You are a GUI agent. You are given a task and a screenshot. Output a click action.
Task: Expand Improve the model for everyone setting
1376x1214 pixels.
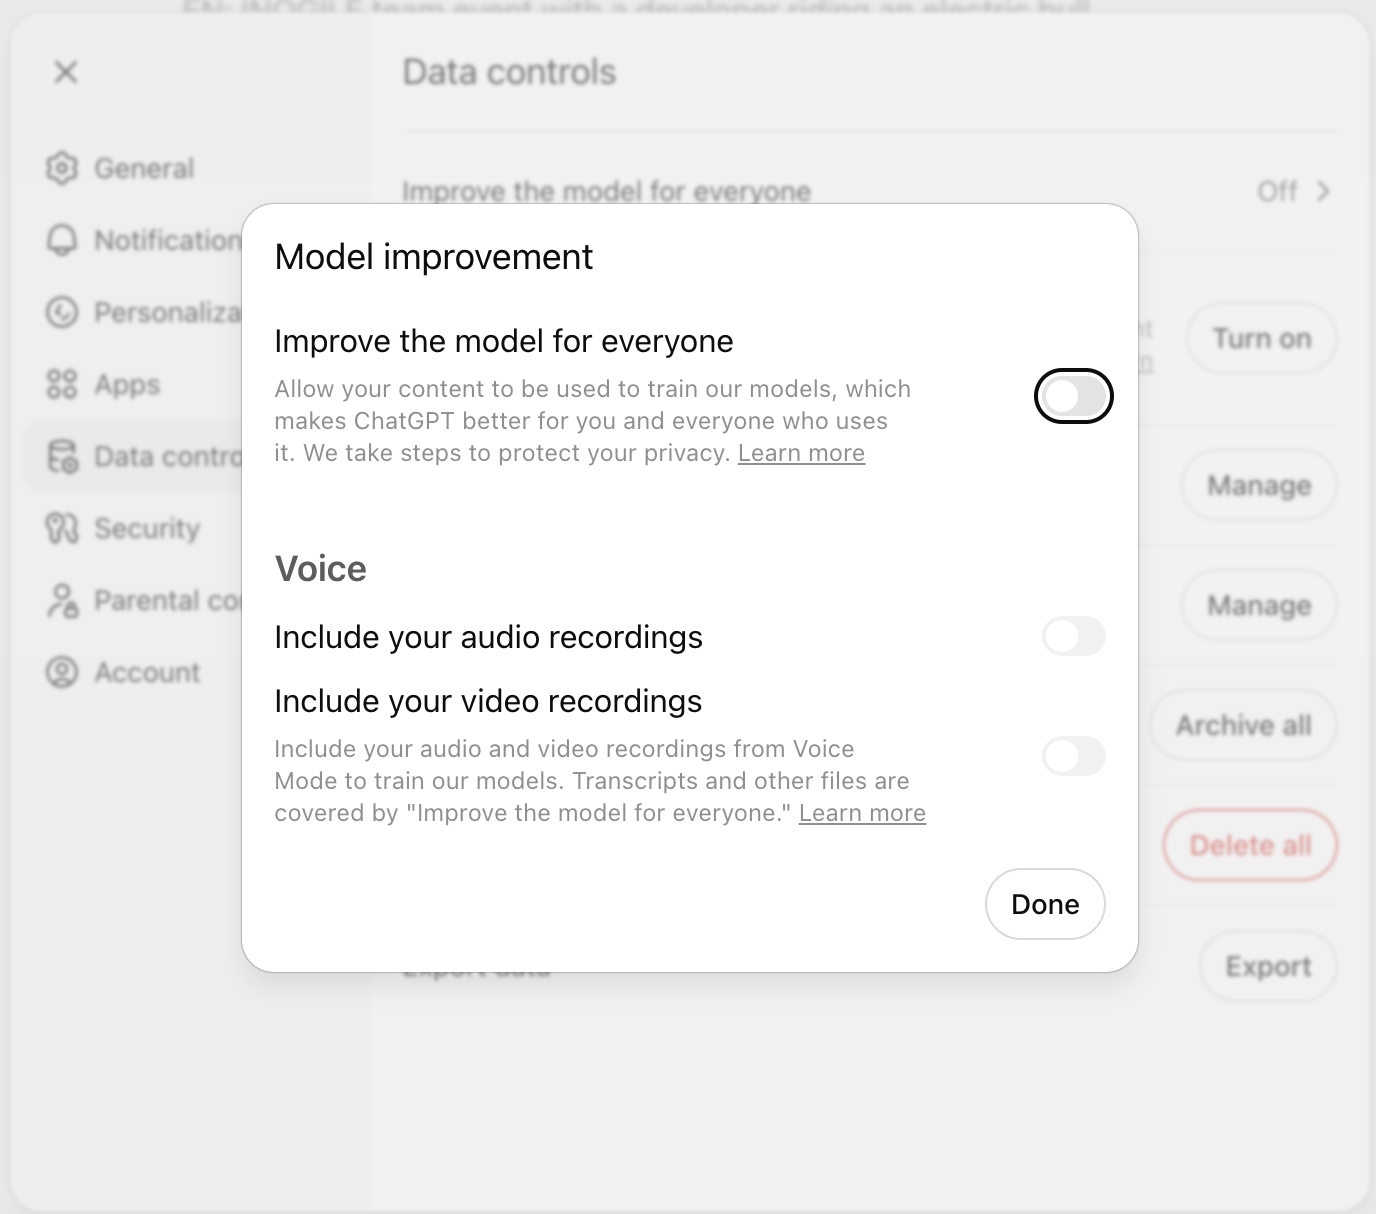(x=607, y=191)
